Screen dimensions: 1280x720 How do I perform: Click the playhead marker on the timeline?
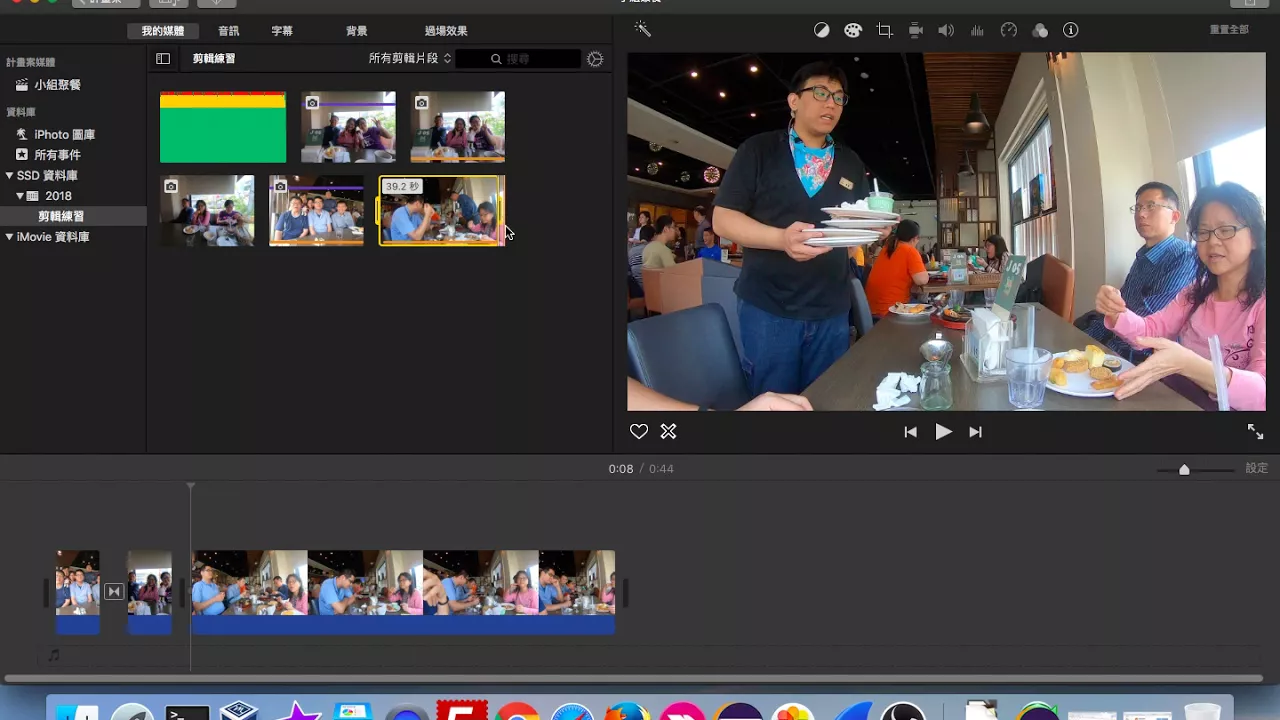pyautogui.click(x=191, y=487)
